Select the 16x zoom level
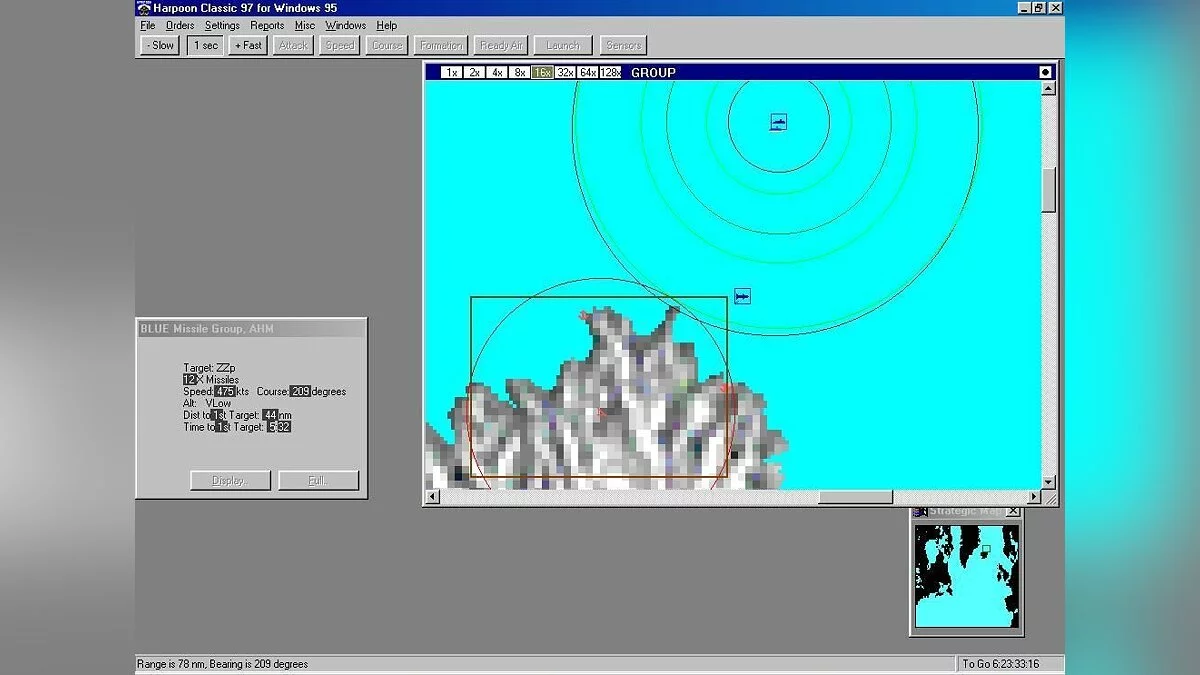 point(542,72)
